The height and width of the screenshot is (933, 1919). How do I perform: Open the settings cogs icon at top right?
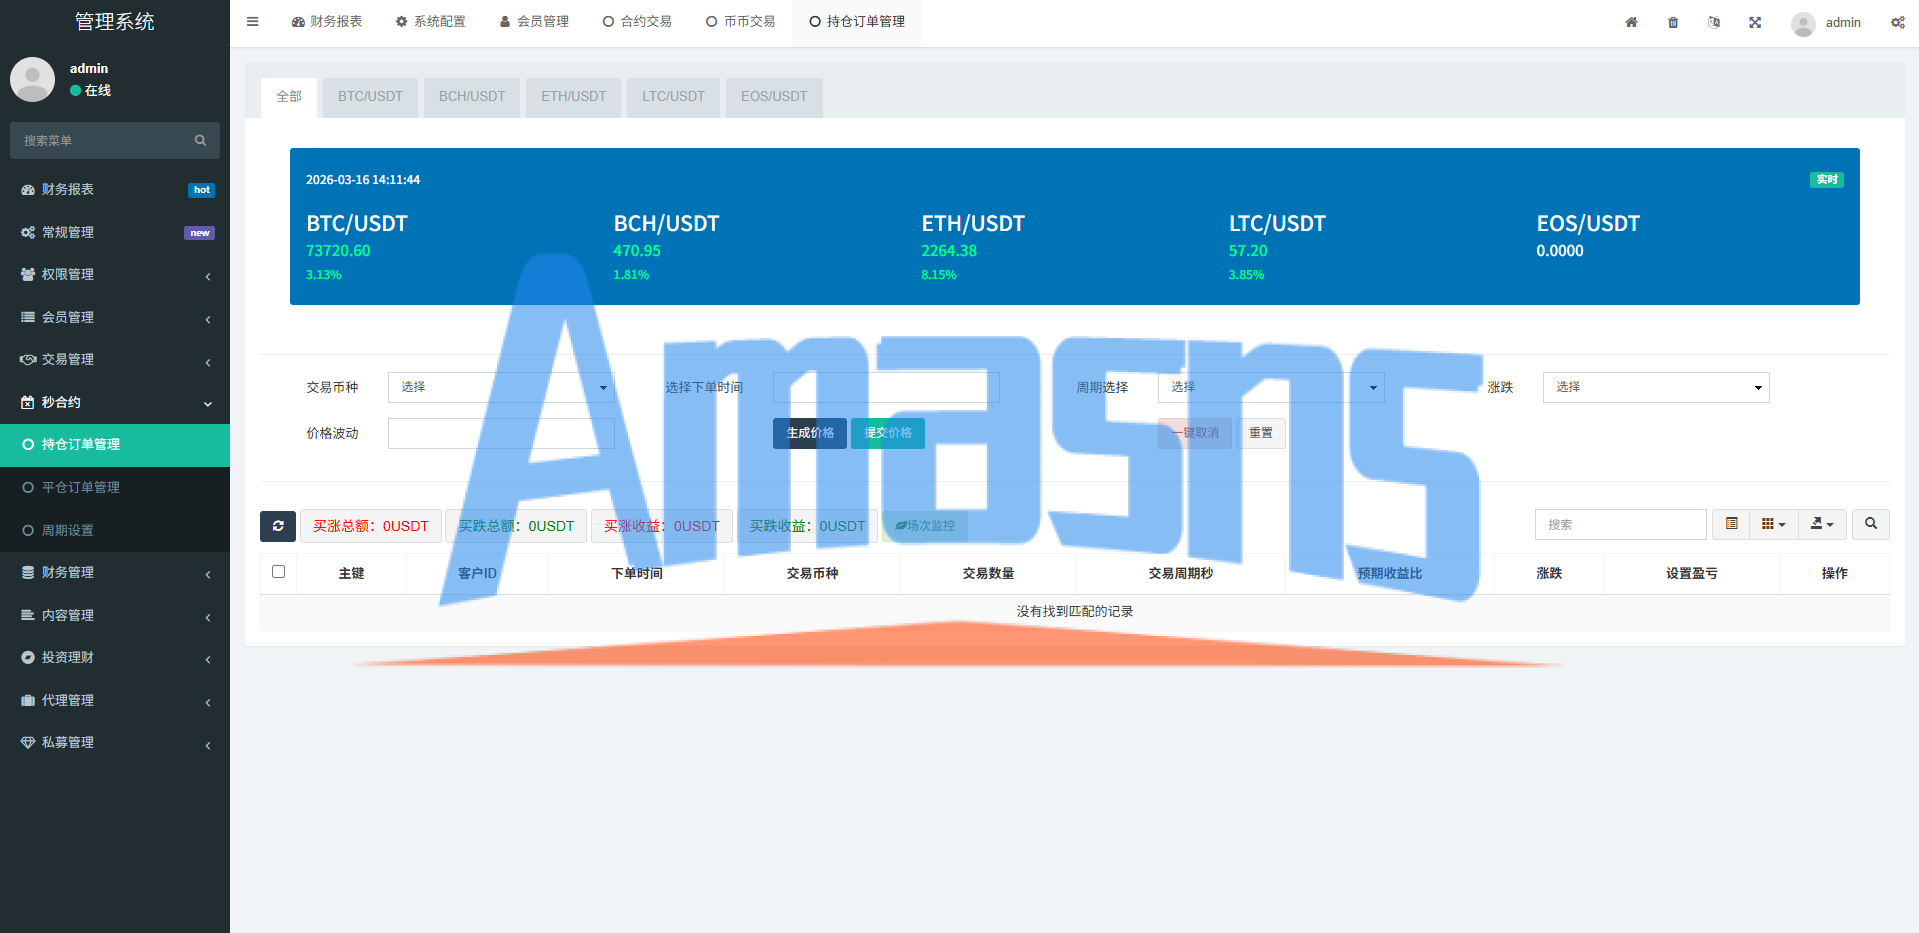1897,22
